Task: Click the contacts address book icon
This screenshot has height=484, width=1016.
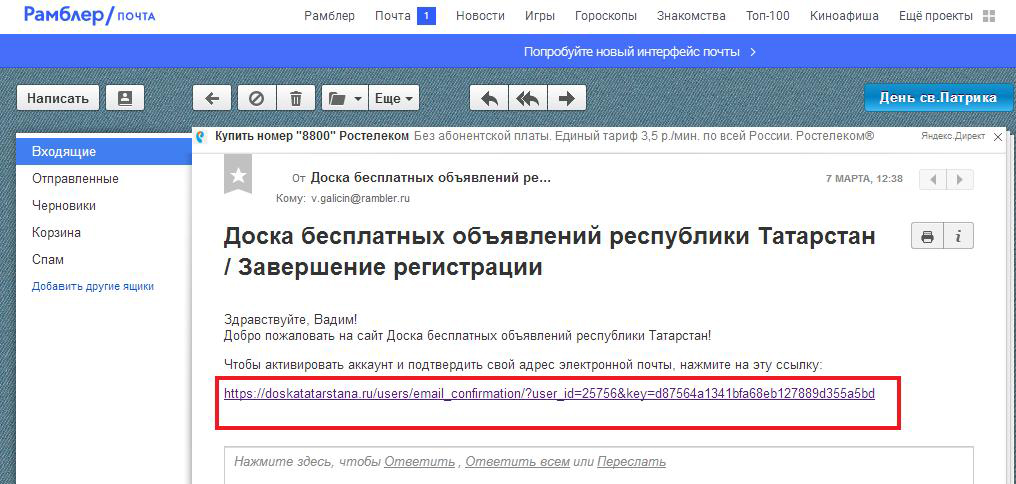Action: tap(125, 98)
